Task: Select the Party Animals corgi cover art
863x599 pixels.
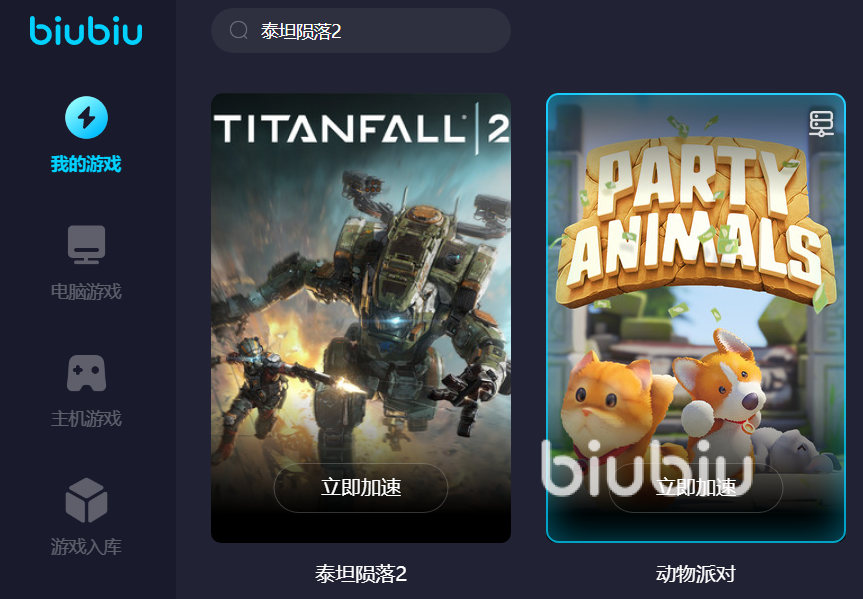Action: (x=696, y=318)
